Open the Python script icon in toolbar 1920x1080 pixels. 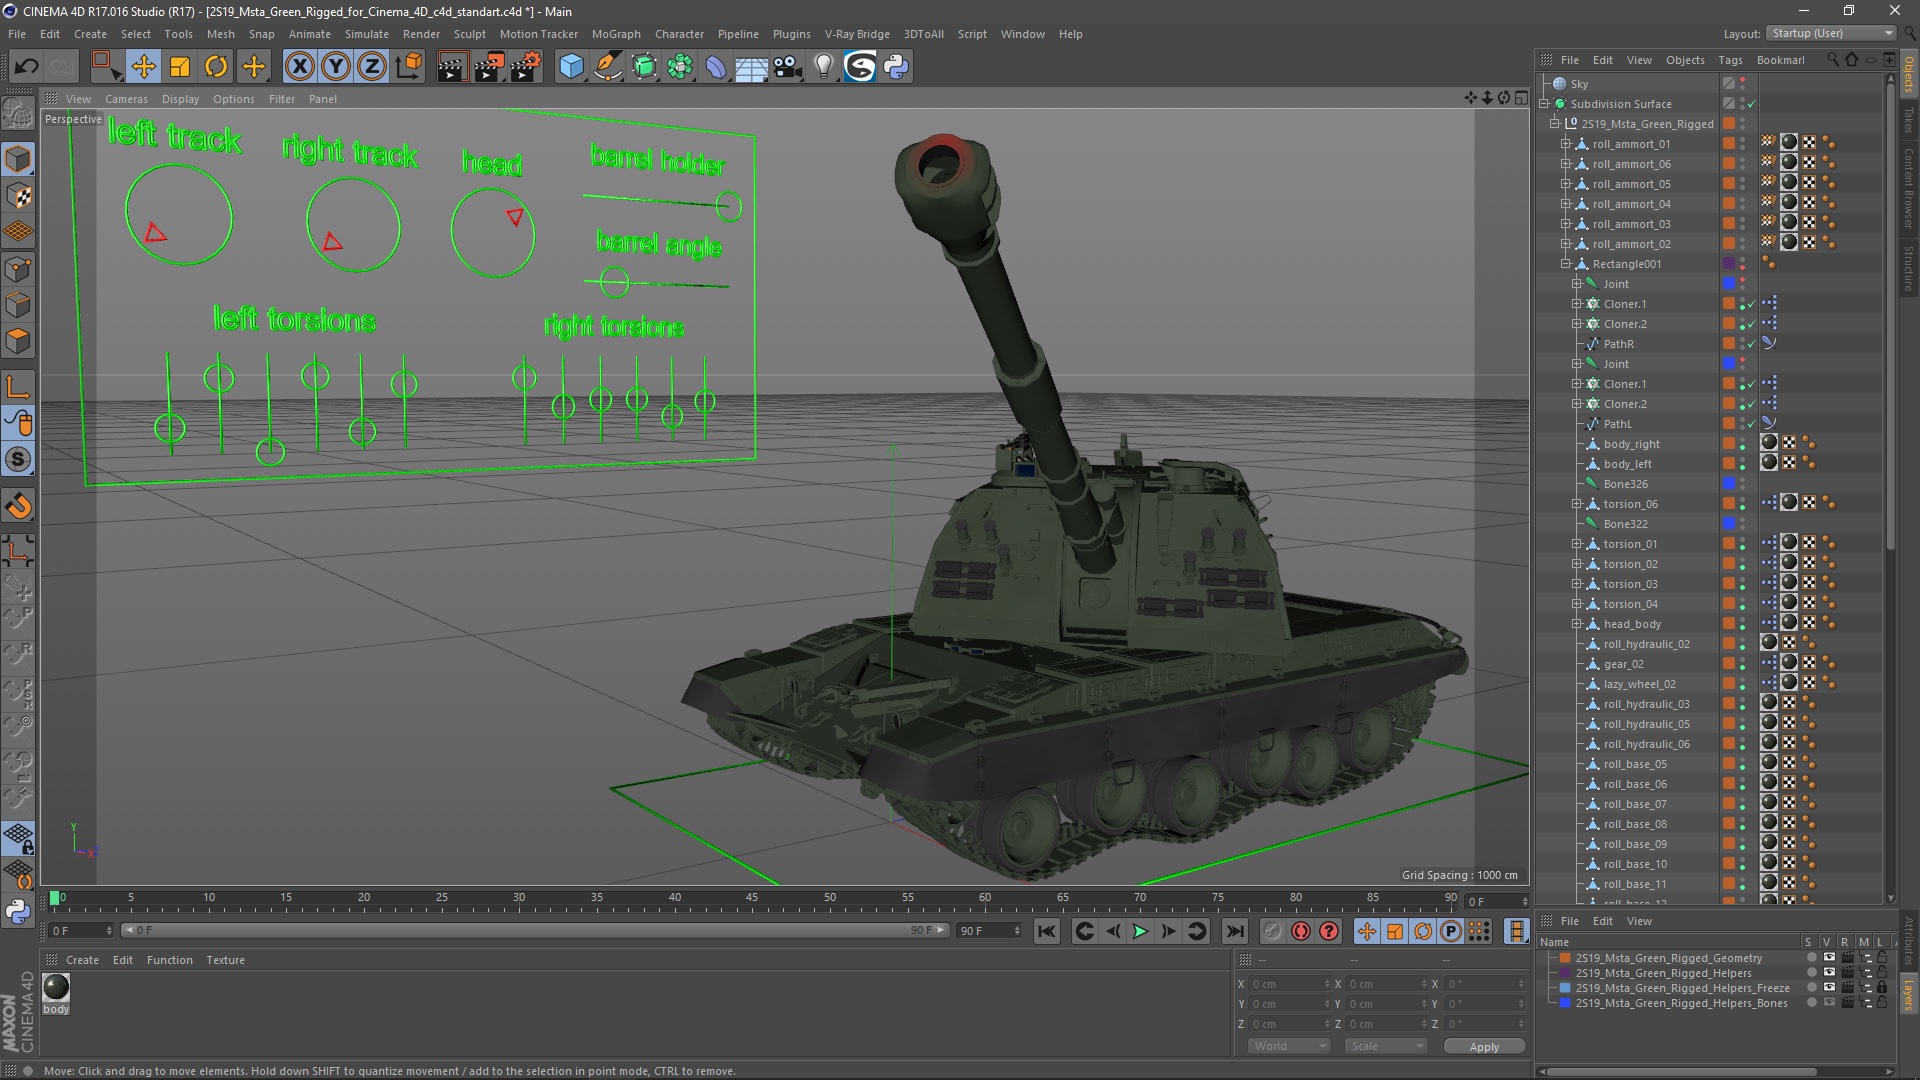click(896, 67)
